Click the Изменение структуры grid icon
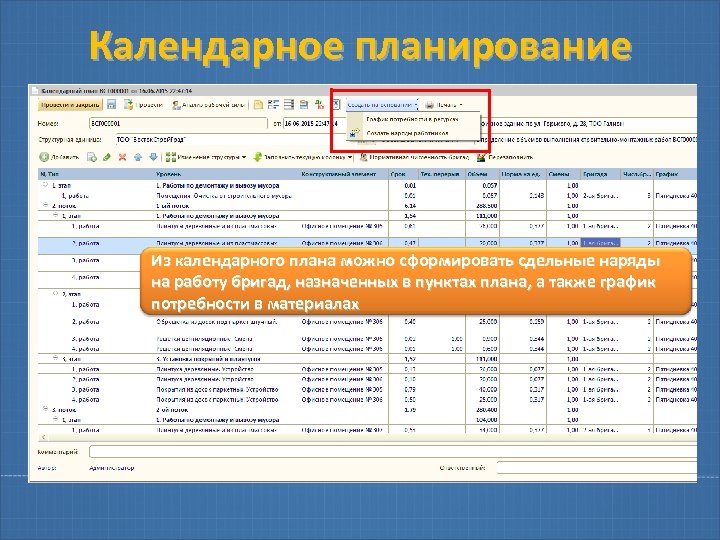 pyautogui.click(x=171, y=157)
